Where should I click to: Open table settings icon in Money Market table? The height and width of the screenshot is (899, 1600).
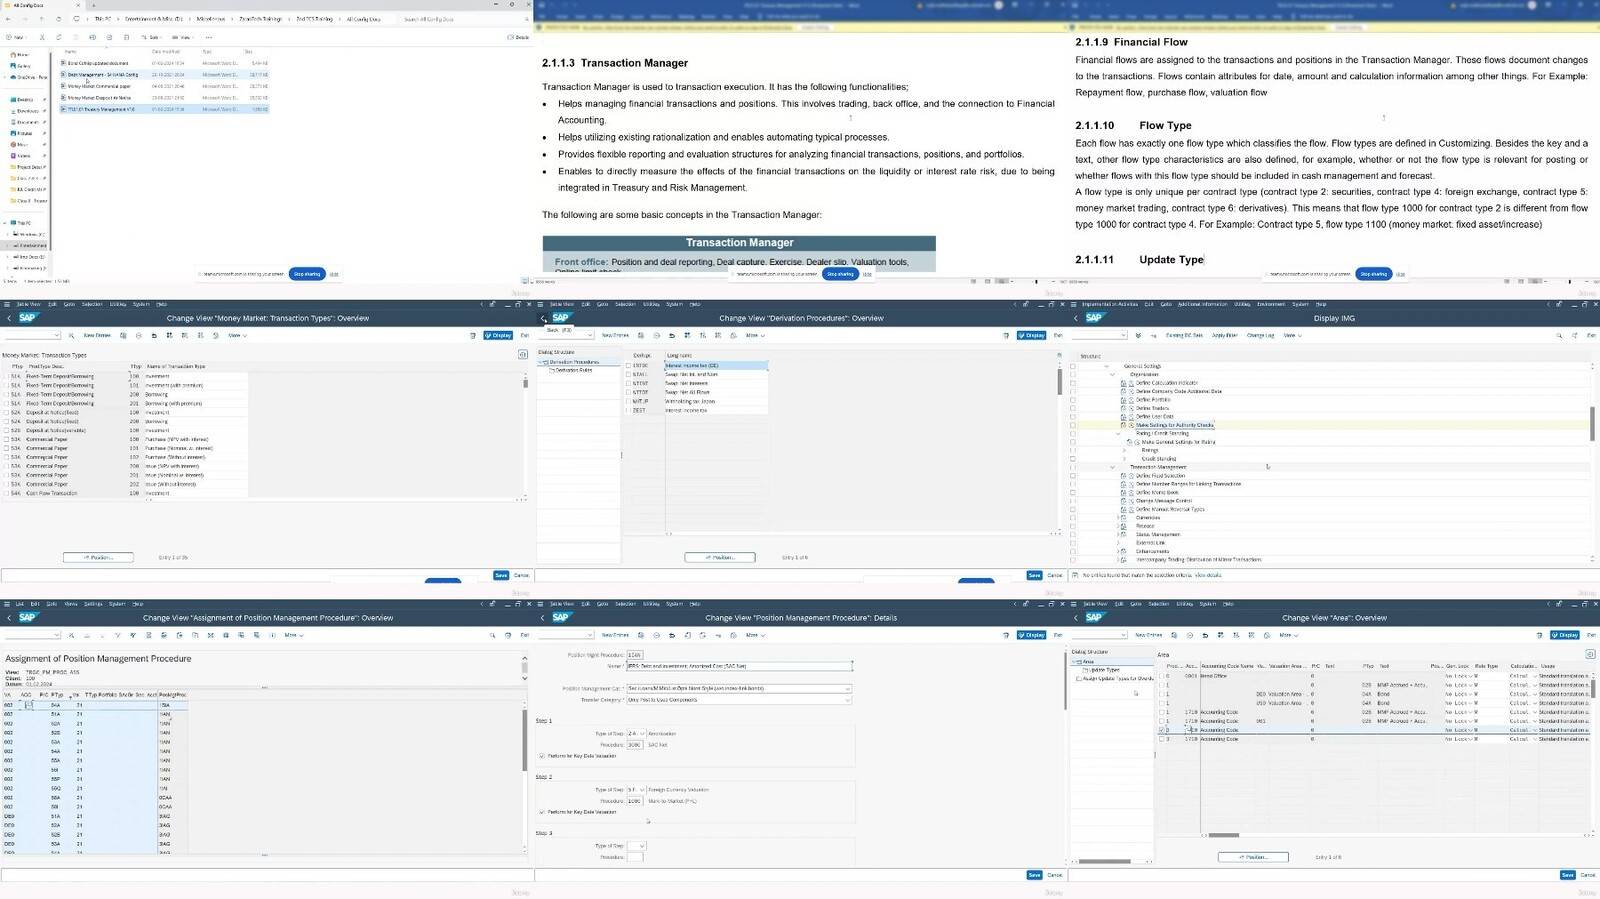tap(523, 355)
